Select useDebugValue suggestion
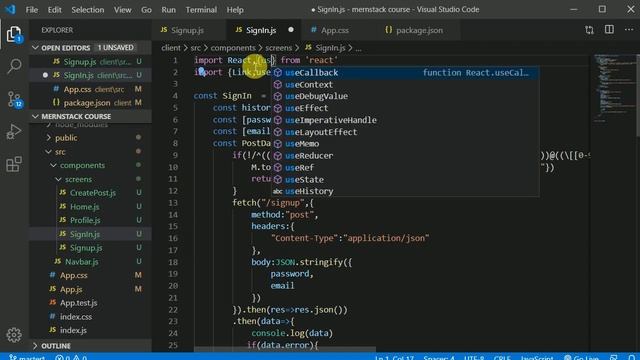 click(405, 96)
